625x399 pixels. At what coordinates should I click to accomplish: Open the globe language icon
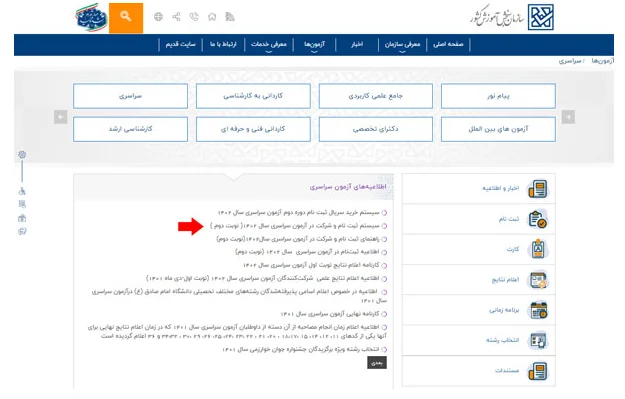(158, 17)
